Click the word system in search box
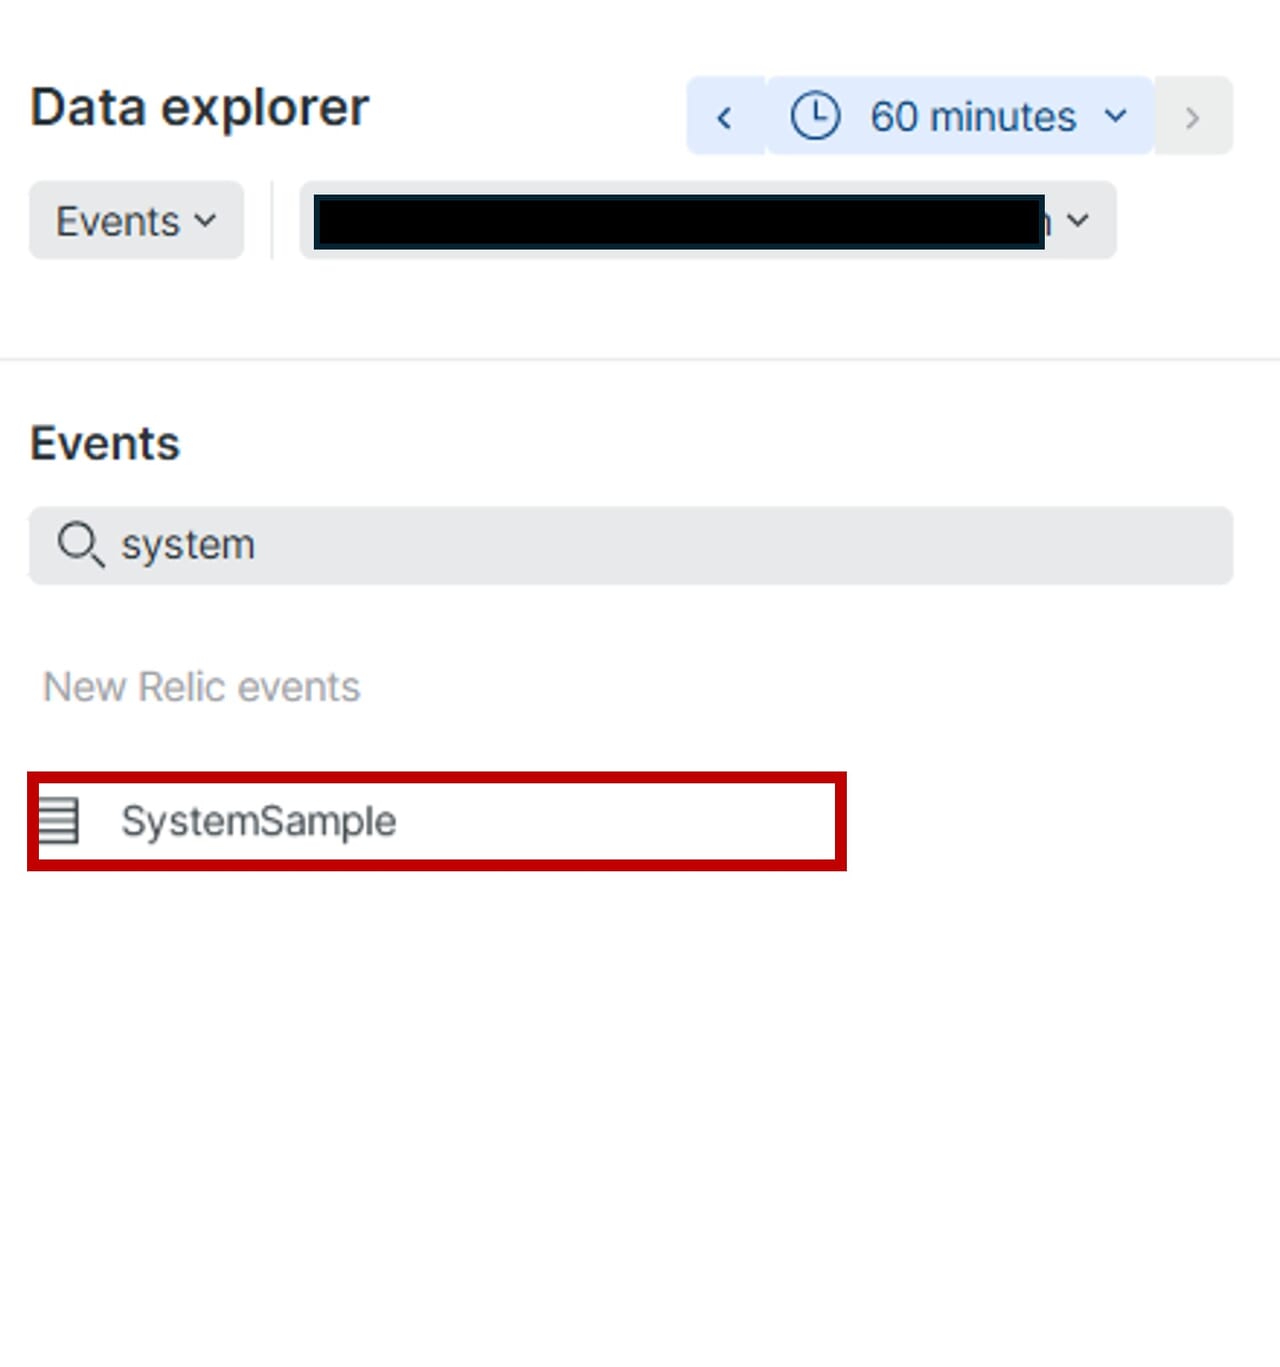Image resolution: width=1280 pixels, height=1367 pixels. (188, 545)
